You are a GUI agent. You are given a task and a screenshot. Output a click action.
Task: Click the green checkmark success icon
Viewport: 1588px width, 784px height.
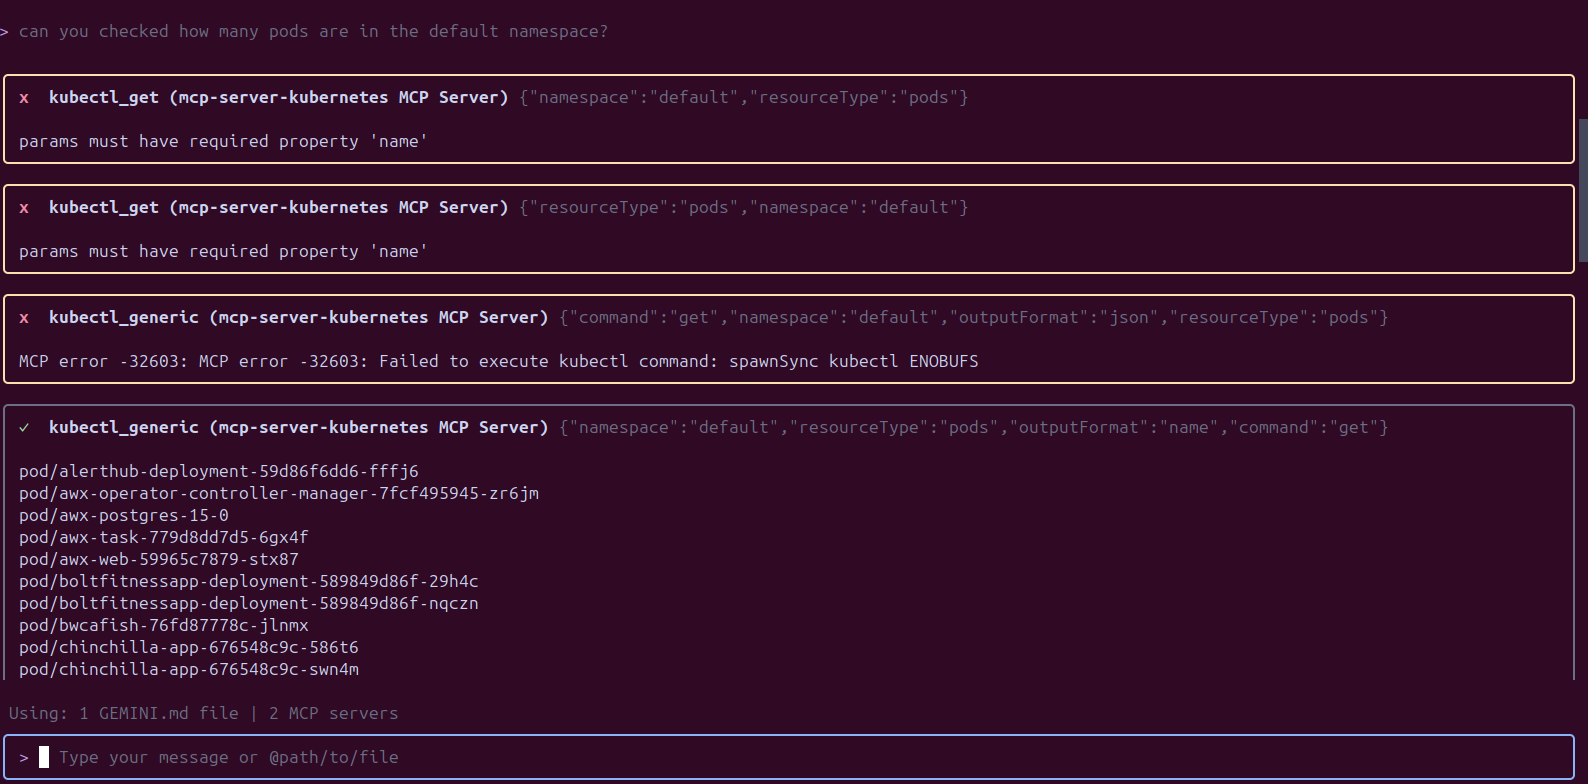(x=24, y=428)
